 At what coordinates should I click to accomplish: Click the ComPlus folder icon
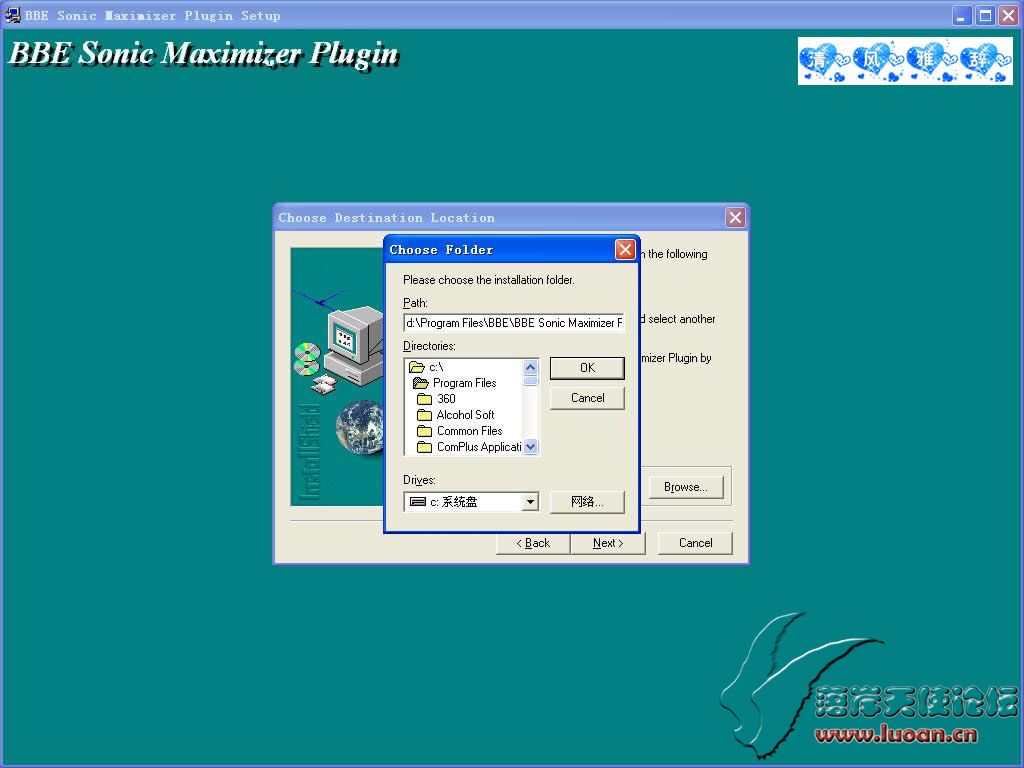click(x=424, y=447)
